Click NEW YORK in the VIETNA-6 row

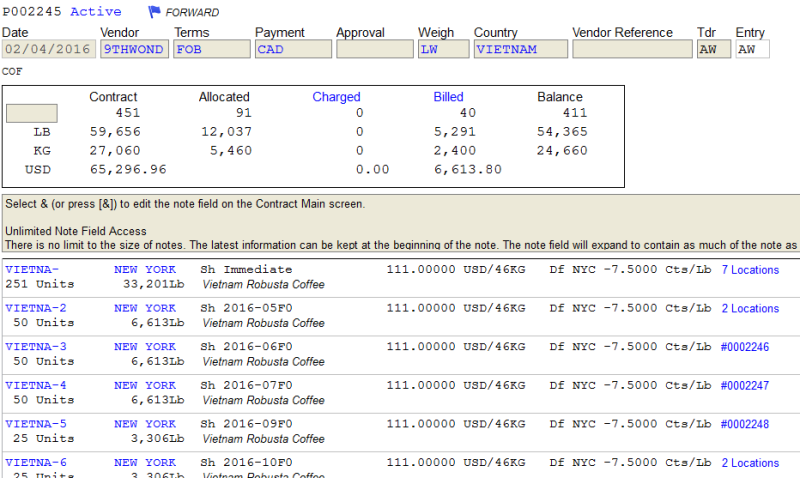[145, 462]
